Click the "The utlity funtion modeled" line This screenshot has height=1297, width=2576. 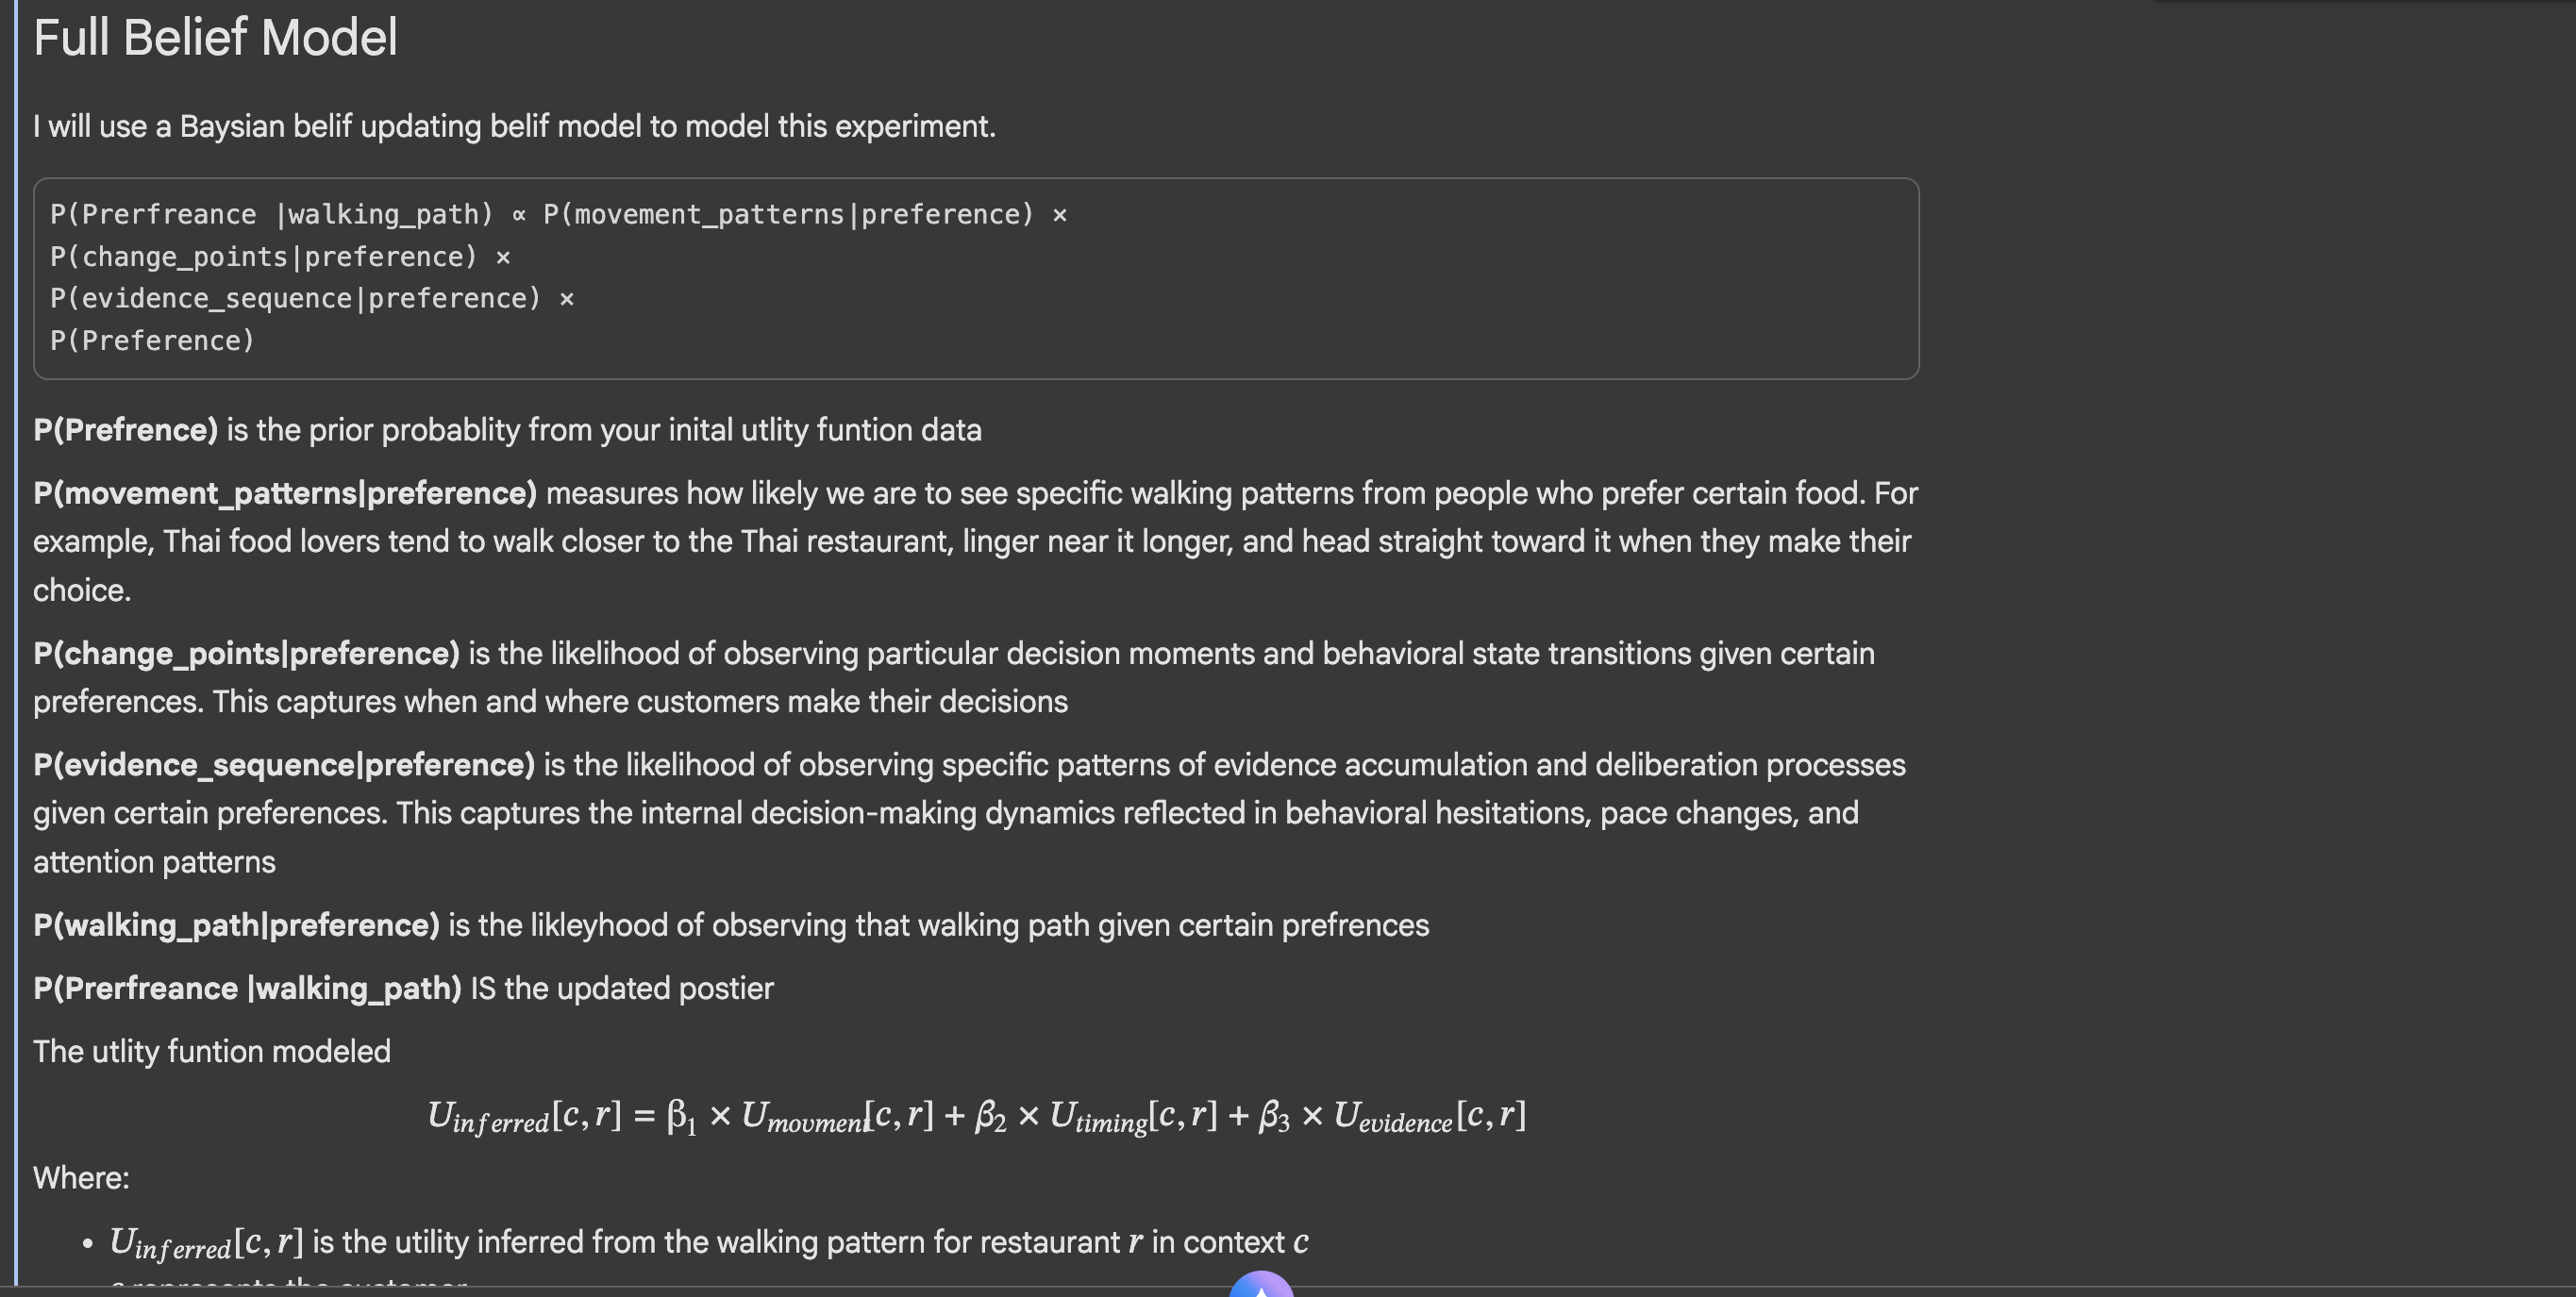[212, 1051]
